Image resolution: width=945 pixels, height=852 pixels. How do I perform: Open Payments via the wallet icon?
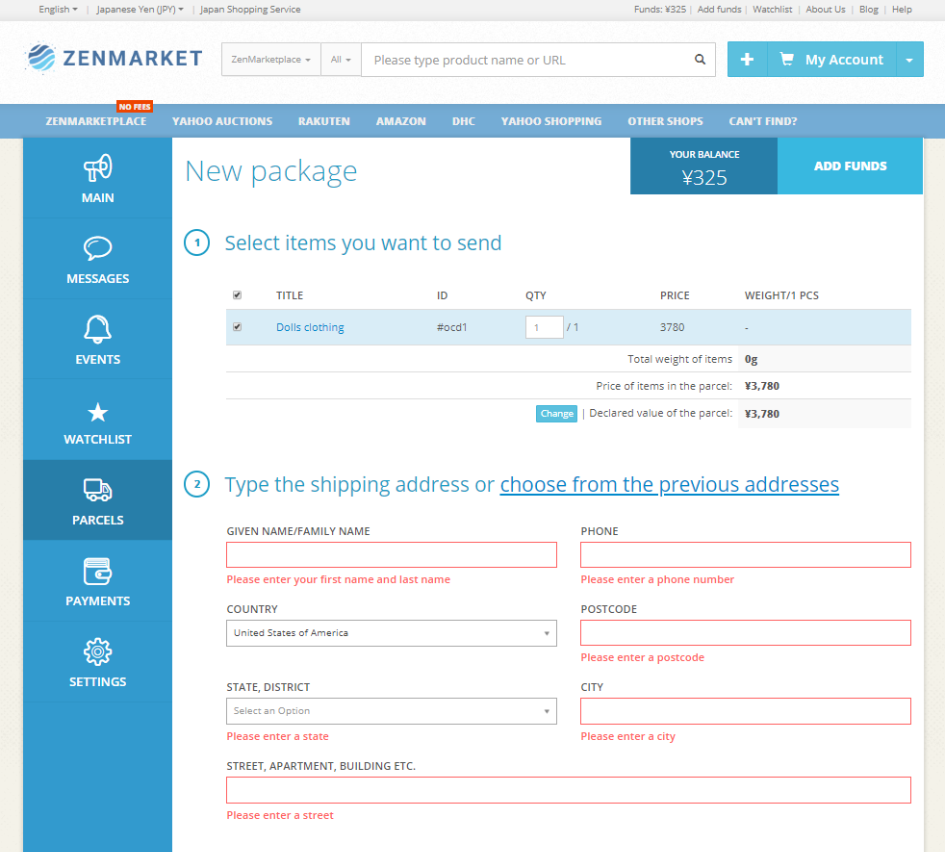tap(97, 571)
